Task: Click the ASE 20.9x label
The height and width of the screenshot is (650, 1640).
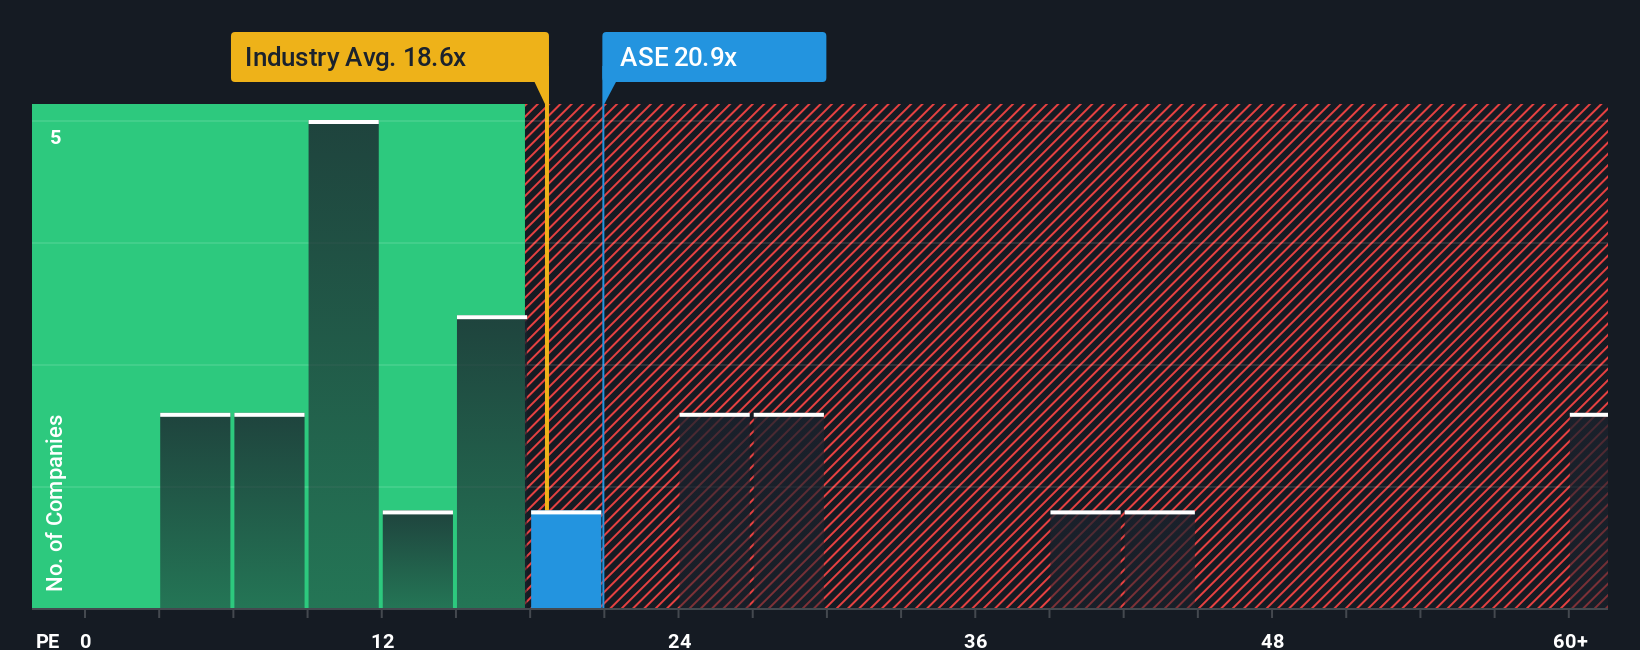Action: [x=714, y=57]
